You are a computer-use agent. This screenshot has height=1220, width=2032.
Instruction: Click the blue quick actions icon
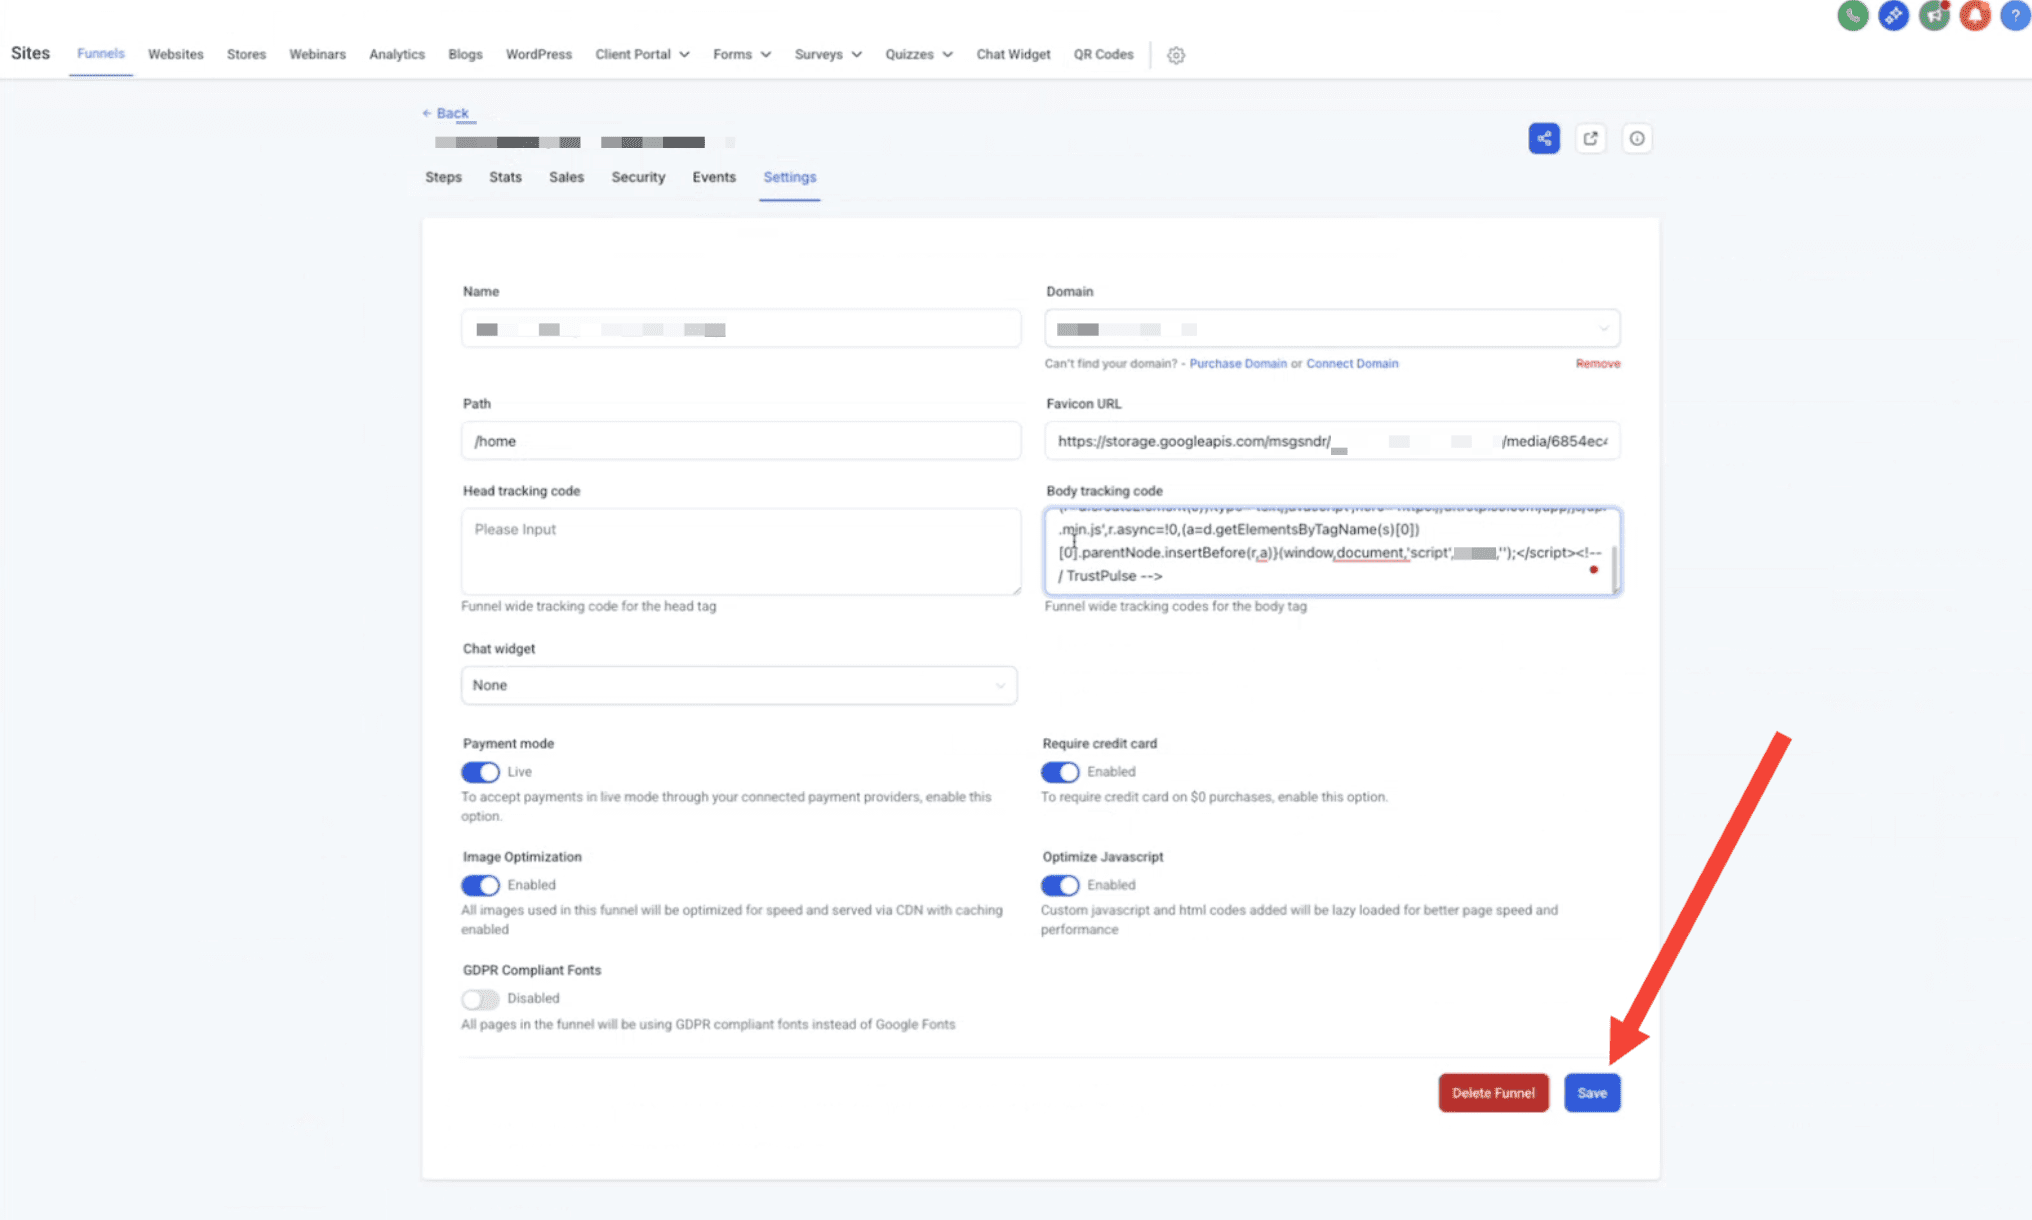(x=1893, y=15)
